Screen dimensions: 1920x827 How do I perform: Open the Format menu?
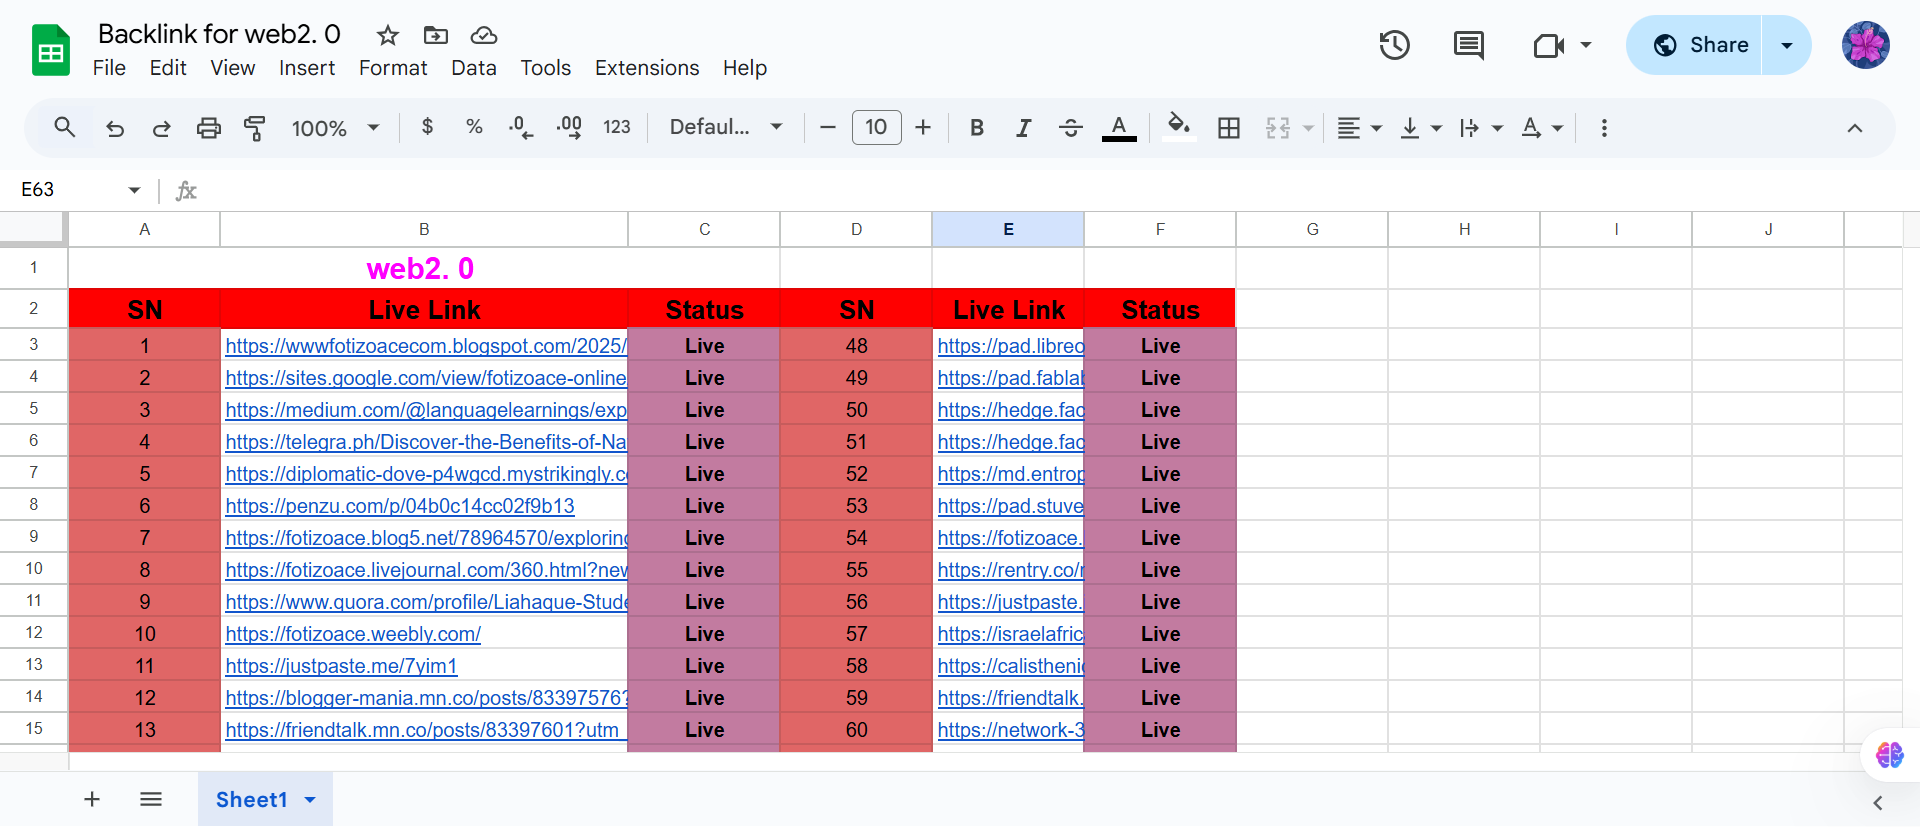point(392,68)
